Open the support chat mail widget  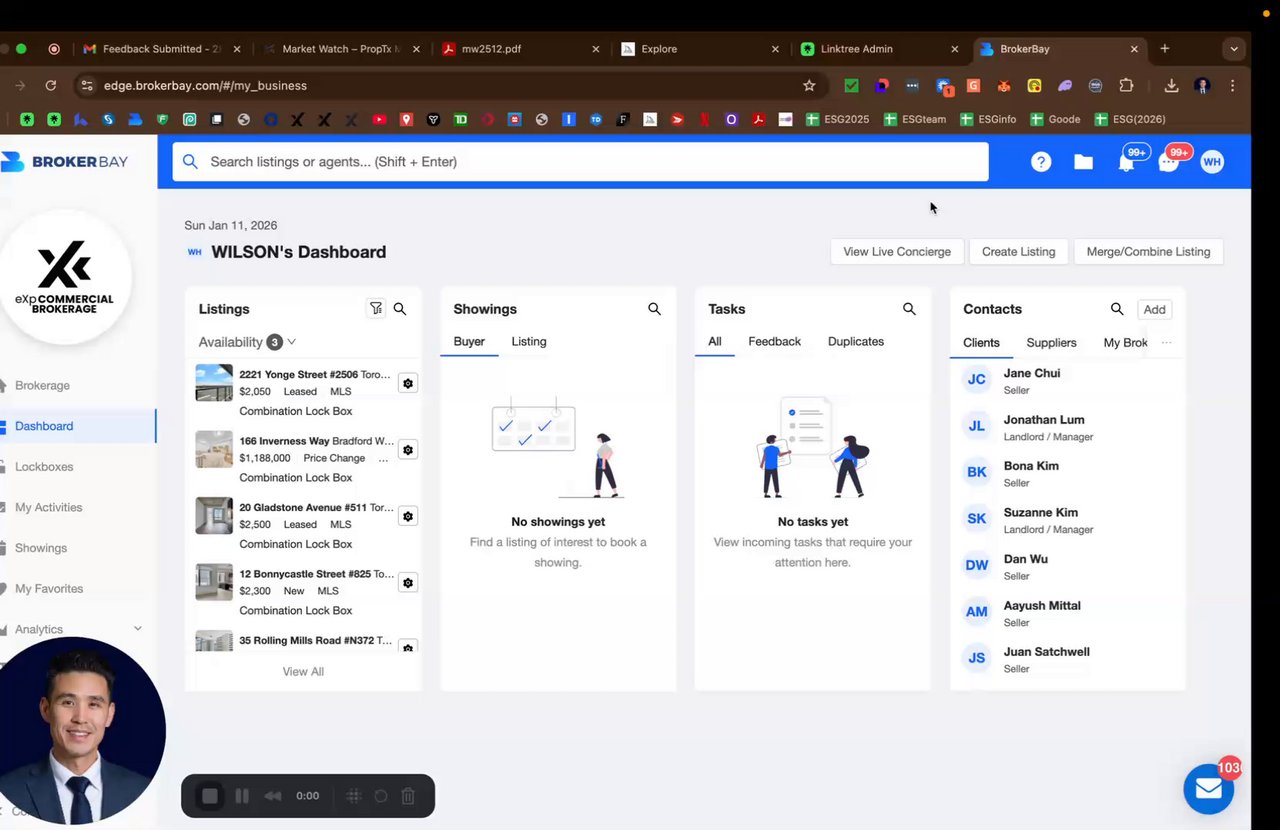pos(1209,789)
